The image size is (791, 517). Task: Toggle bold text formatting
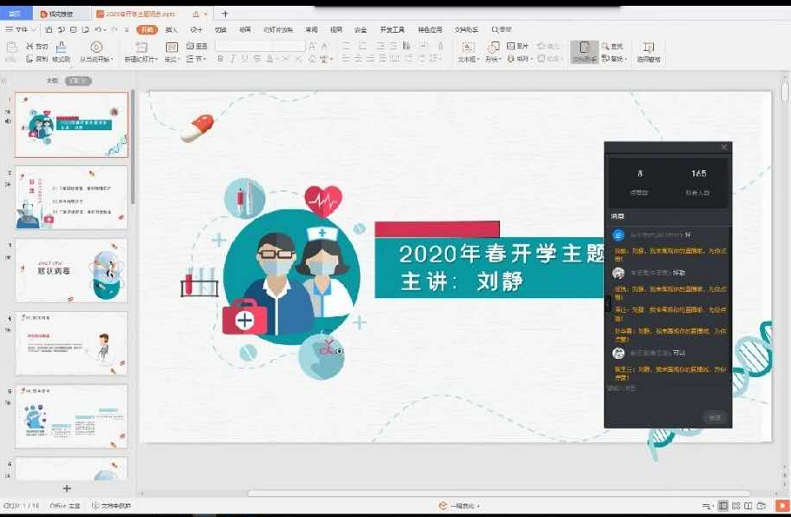(x=220, y=59)
